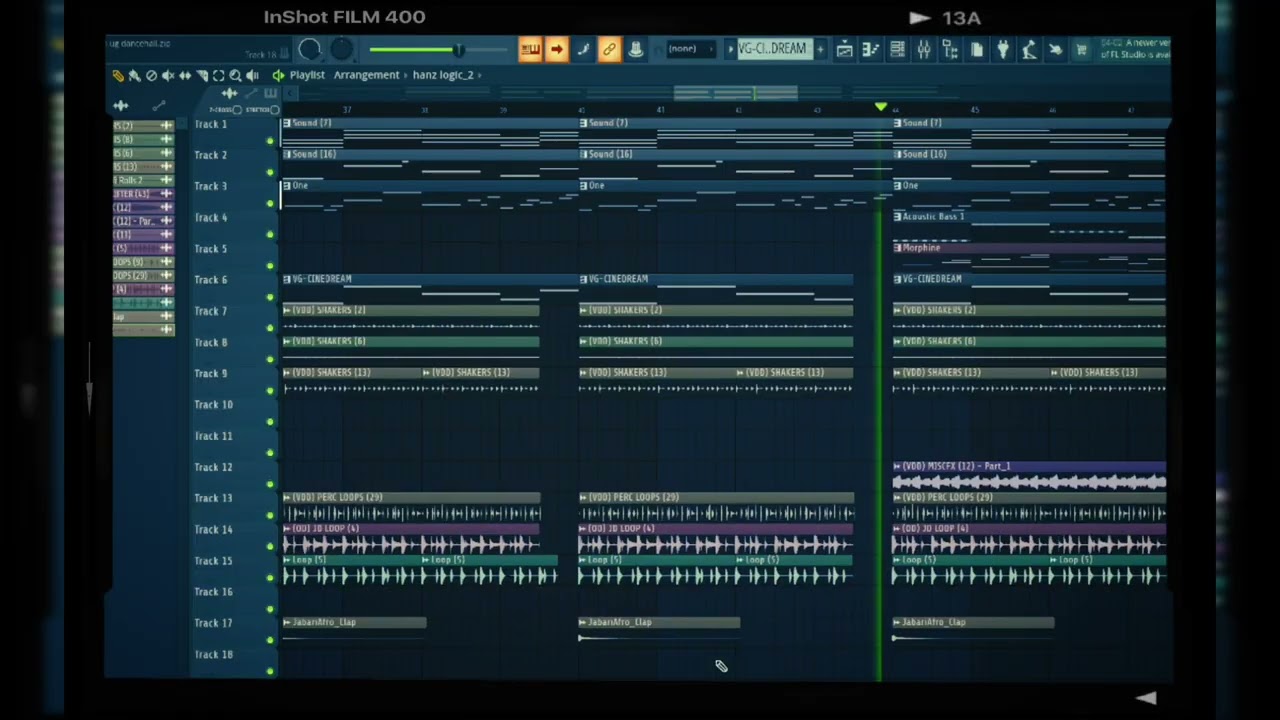Mute Track 13 via its green dot
Viewport: 1280px width, 720px height.
[x=270, y=515]
